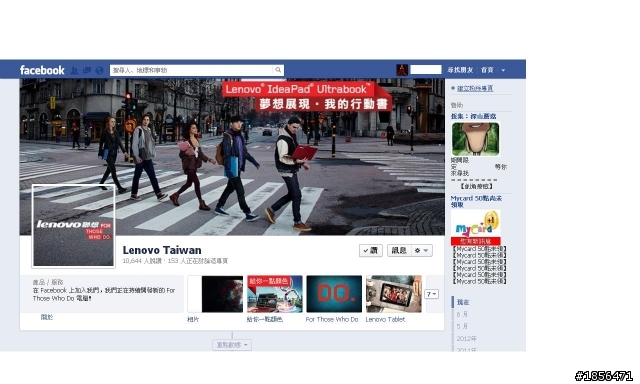Click the search magnifier icon

click(278, 70)
